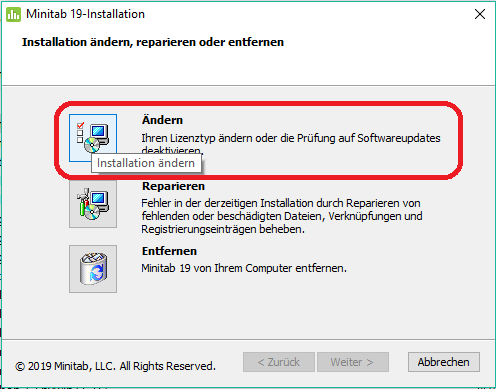496x389 pixels.
Task: Pick the Entfernen recycle bin icon
Action: click(93, 269)
